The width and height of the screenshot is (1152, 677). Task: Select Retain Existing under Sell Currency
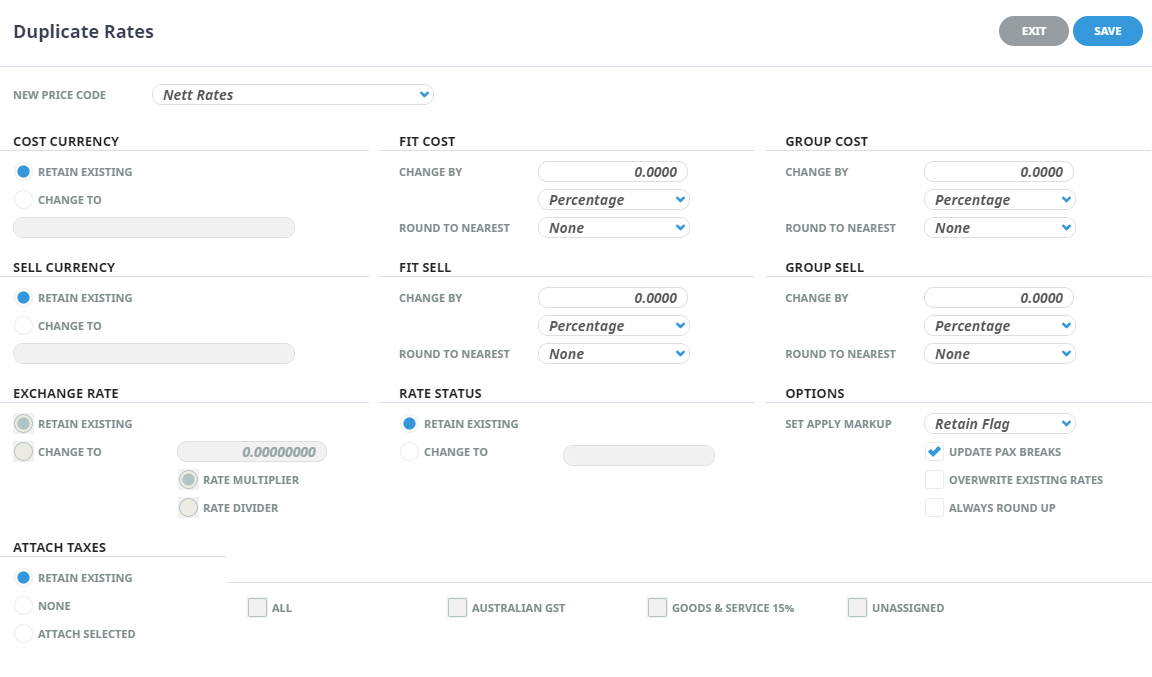(x=24, y=298)
